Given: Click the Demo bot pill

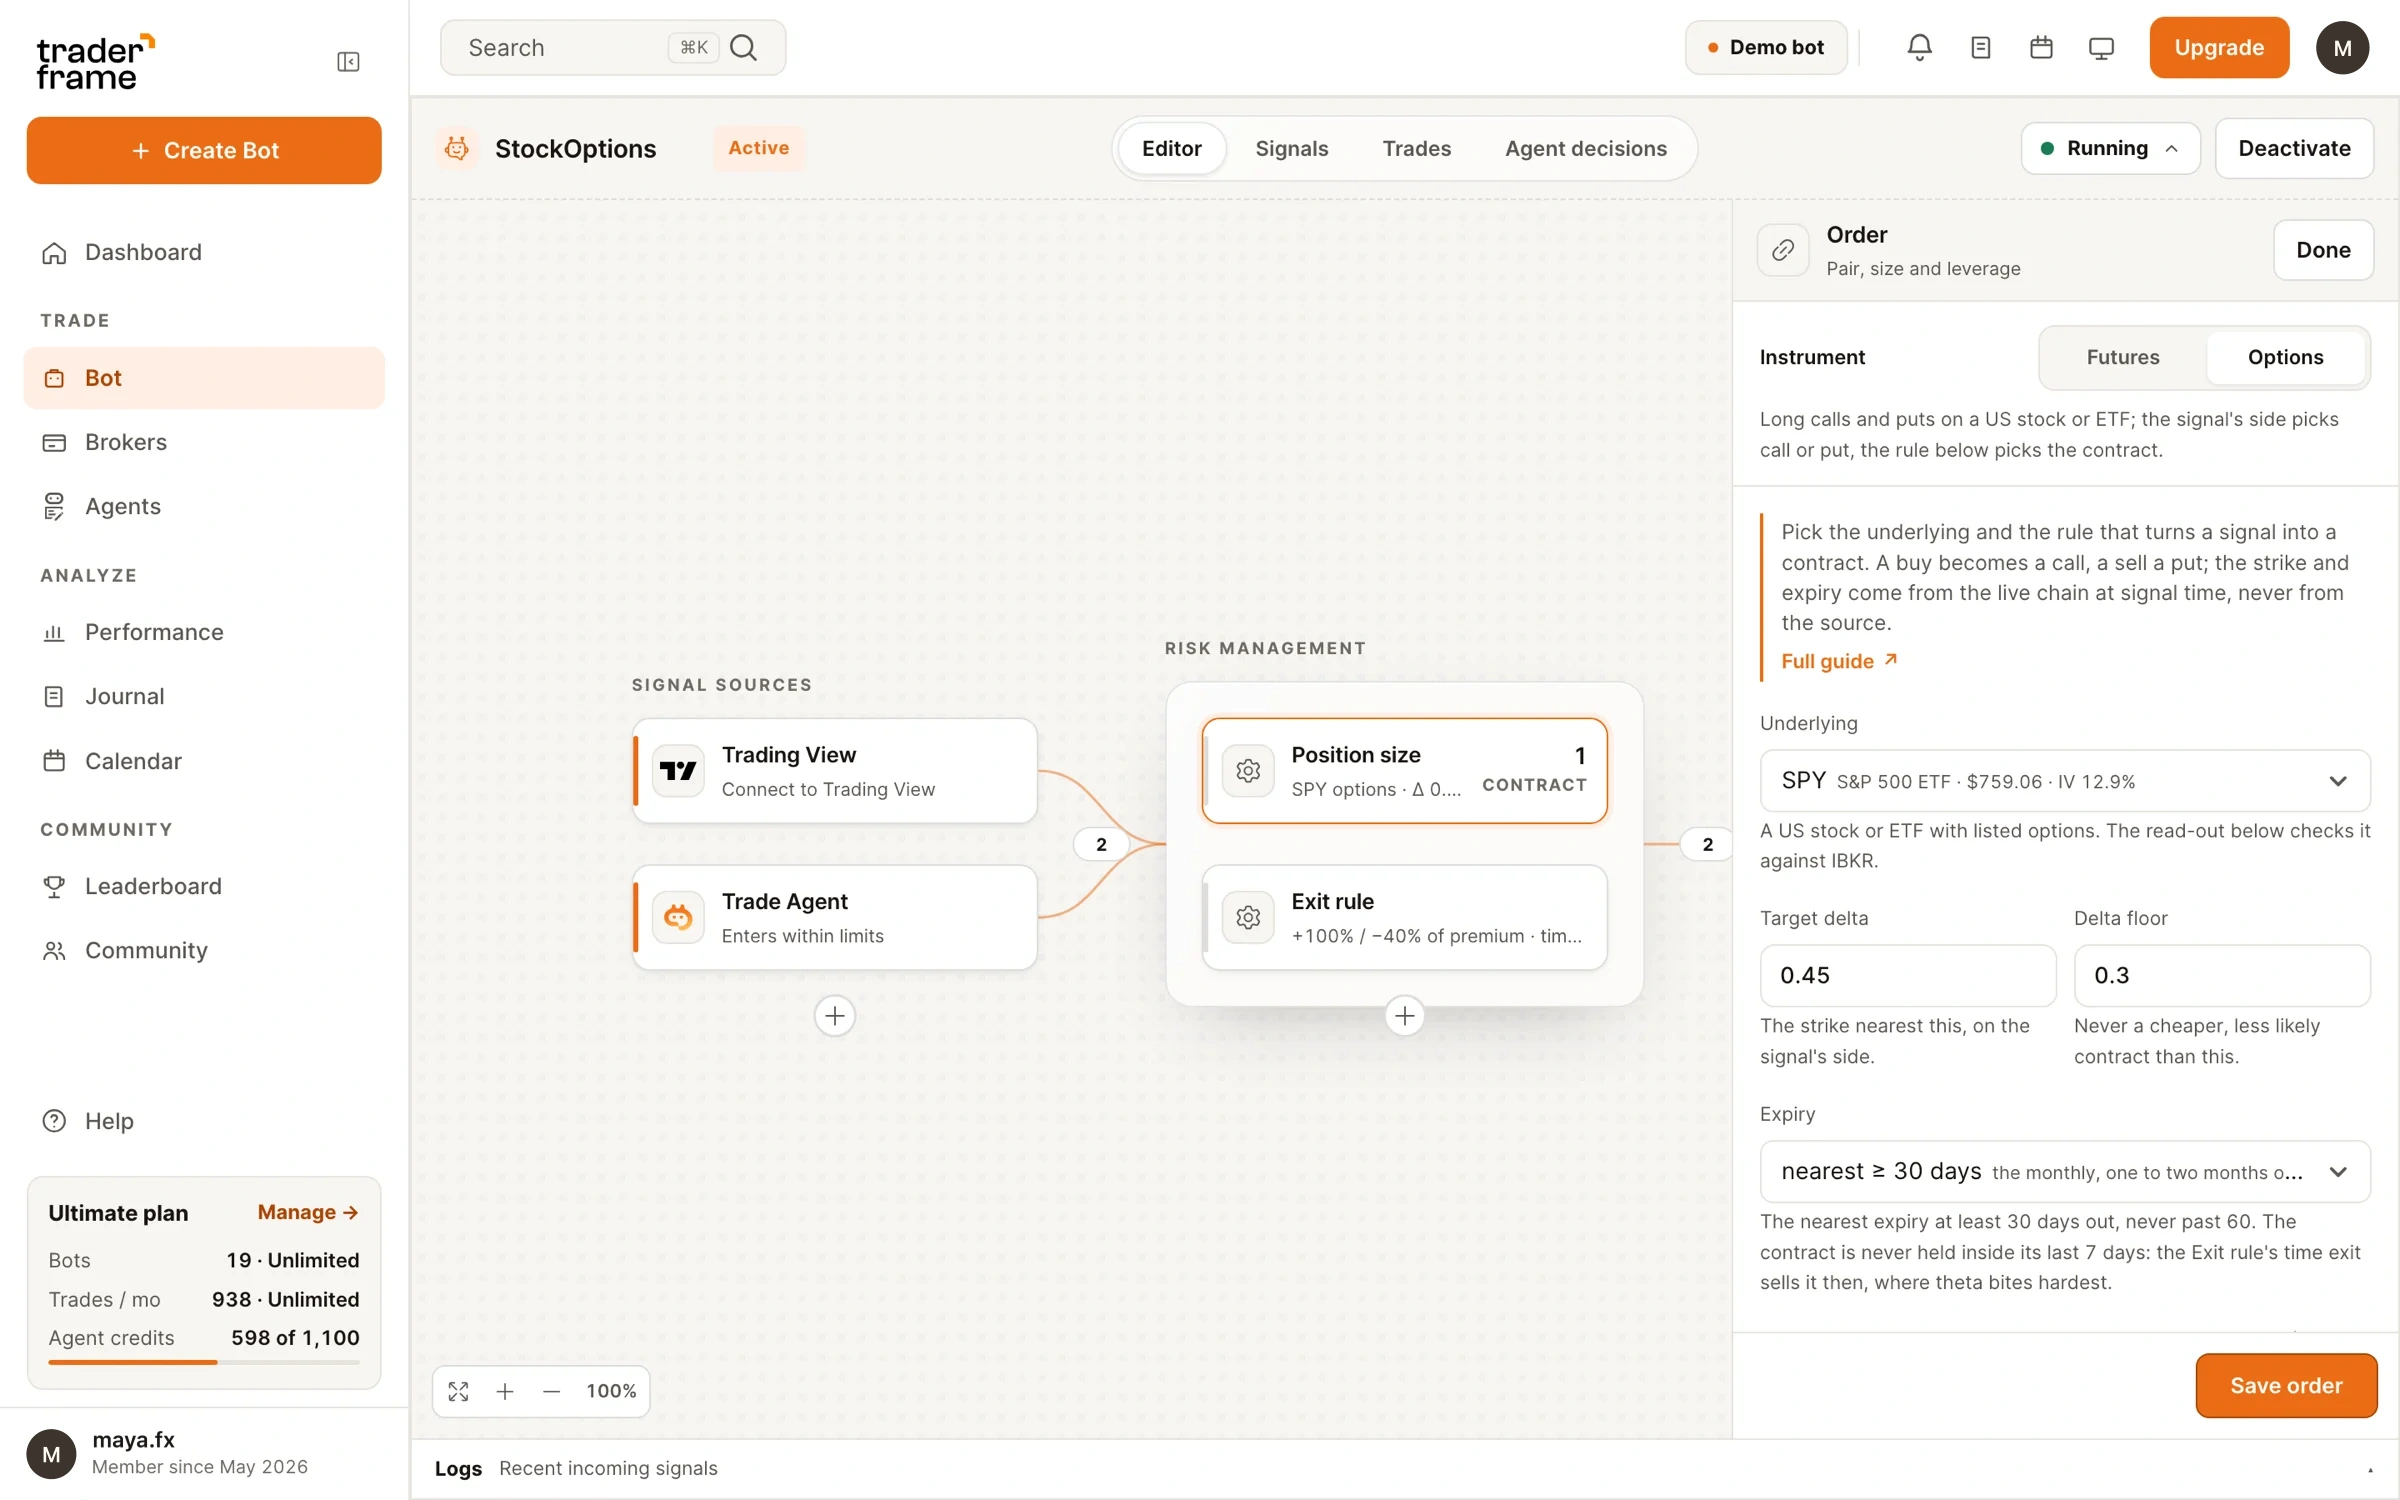Looking at the screenshot, I should click(x=1765, y=47).
